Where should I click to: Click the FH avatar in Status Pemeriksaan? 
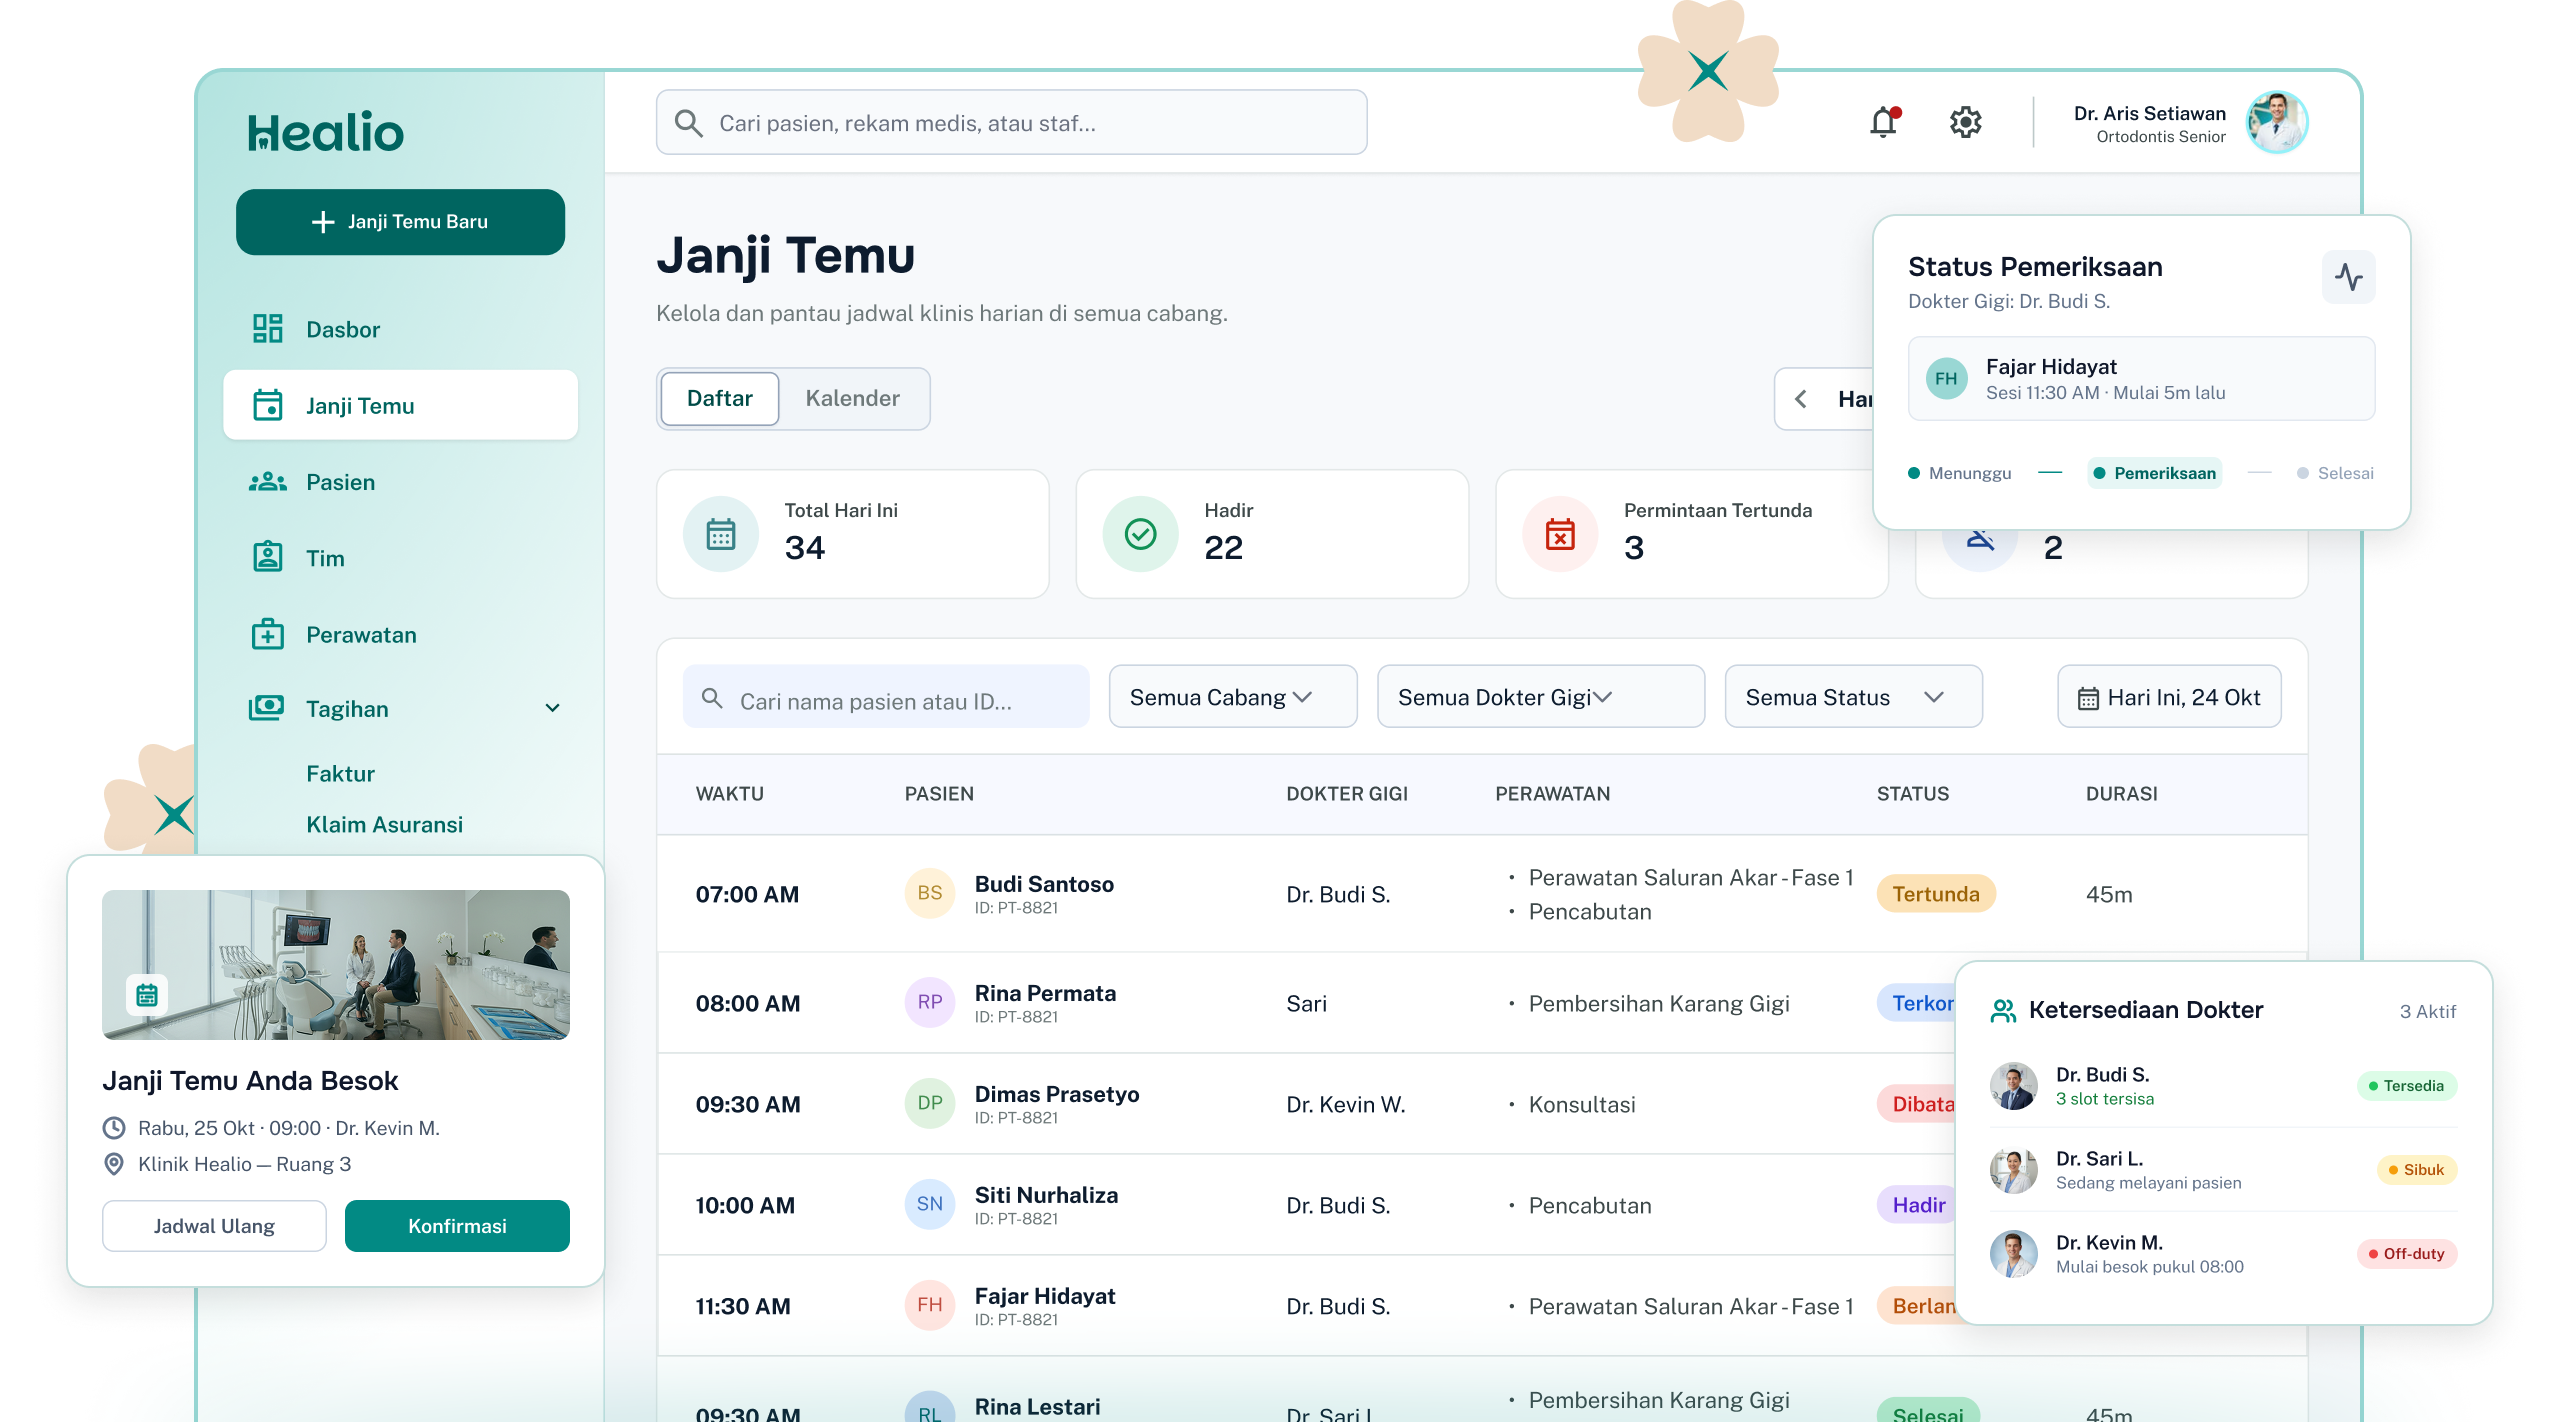pos(1946,378)
